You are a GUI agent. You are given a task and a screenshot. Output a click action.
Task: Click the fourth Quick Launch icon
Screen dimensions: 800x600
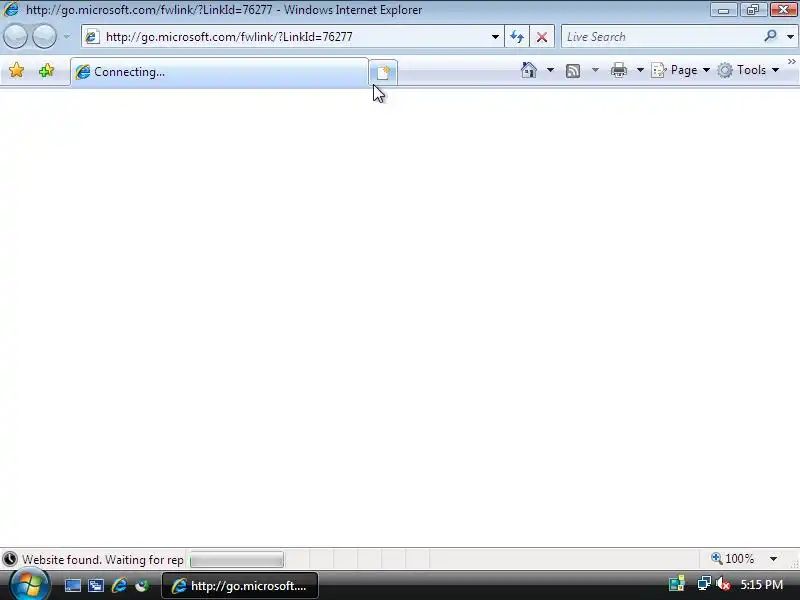pyautogui.click(x=141, y=585)
